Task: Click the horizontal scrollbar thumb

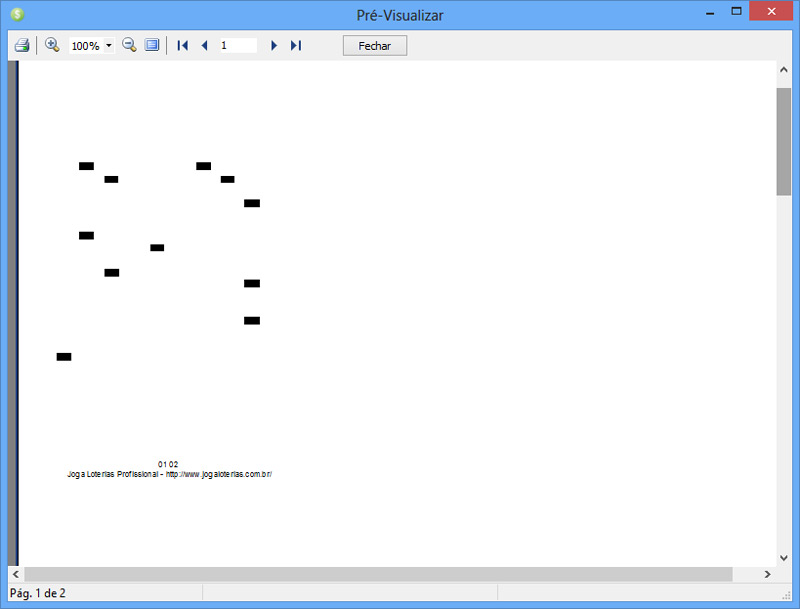Action: (x=379, y=574)
